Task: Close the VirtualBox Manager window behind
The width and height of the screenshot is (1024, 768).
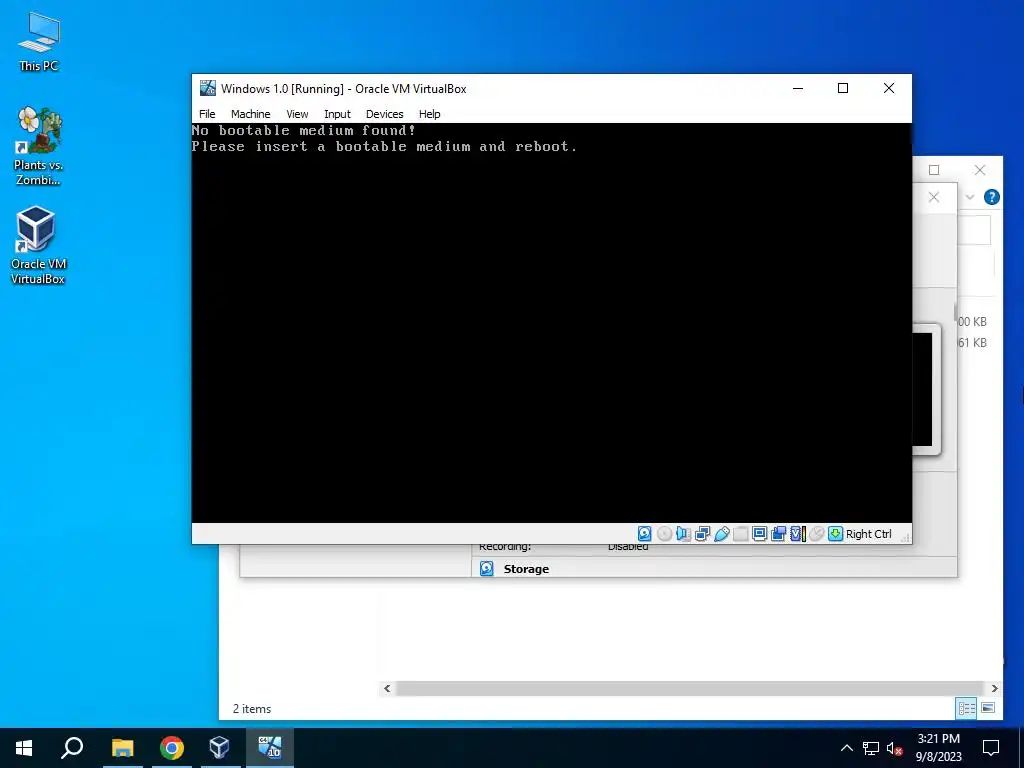Action: coord(934,197)
